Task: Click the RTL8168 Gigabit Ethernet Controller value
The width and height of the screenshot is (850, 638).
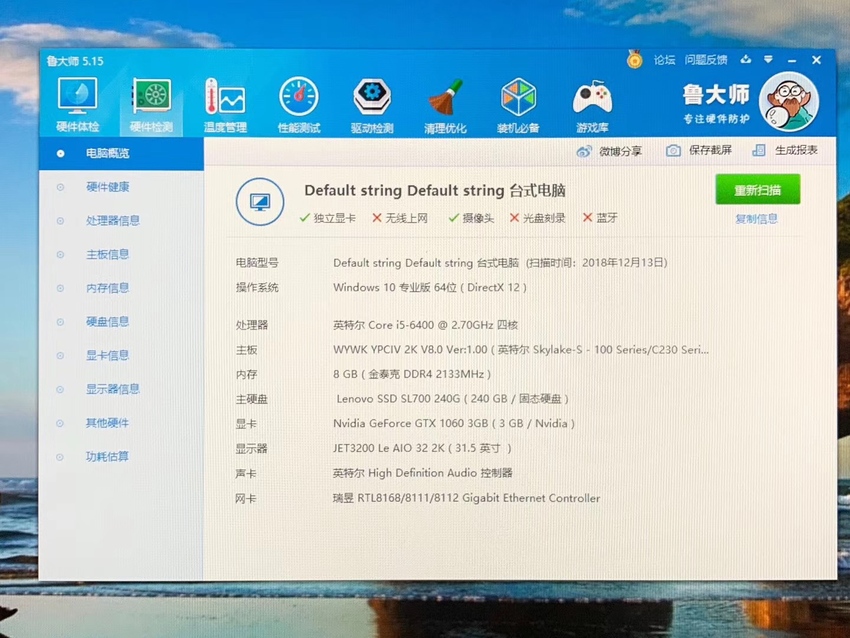Action: pyautogui.click(x=467, y=498)
